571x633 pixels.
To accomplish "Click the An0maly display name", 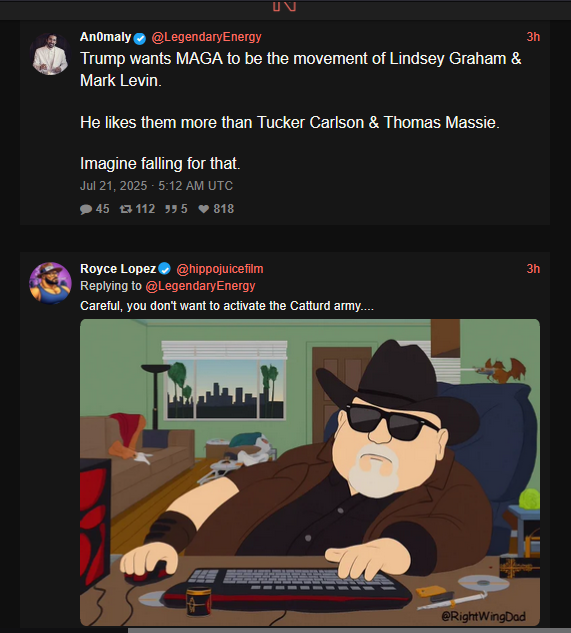I will tap(105, 37).
